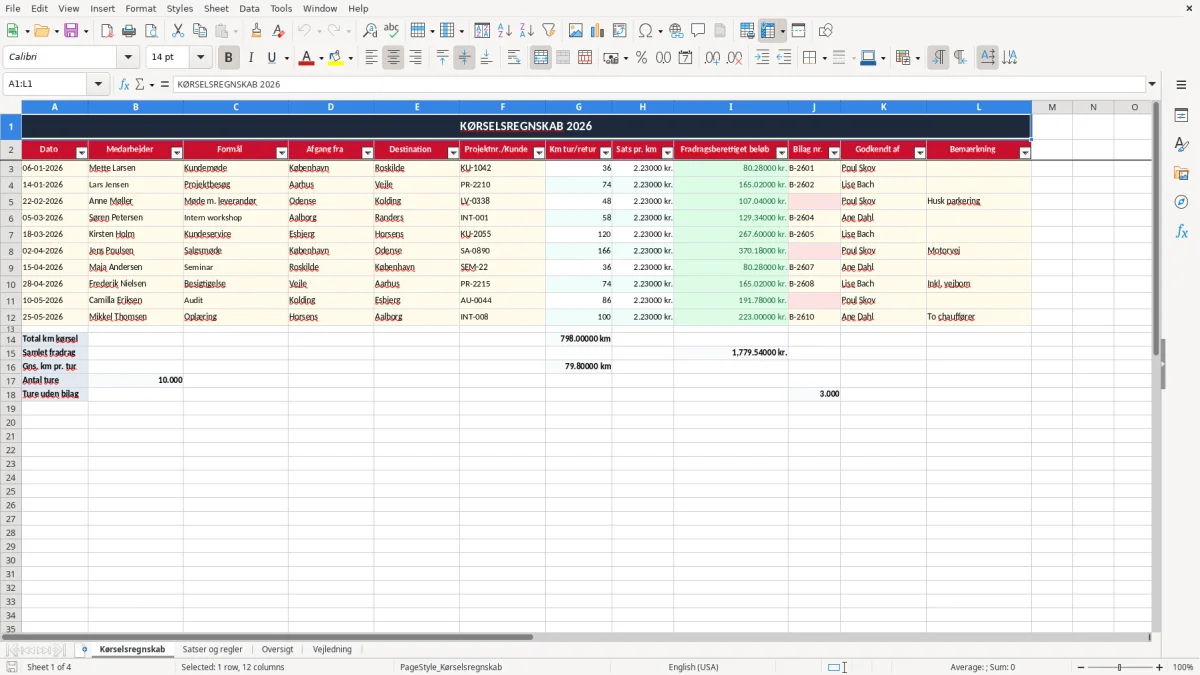Click the Font Color red A swatch
Screen dimensions: 1200x675
pyautogui.click(x=305, y=58)
